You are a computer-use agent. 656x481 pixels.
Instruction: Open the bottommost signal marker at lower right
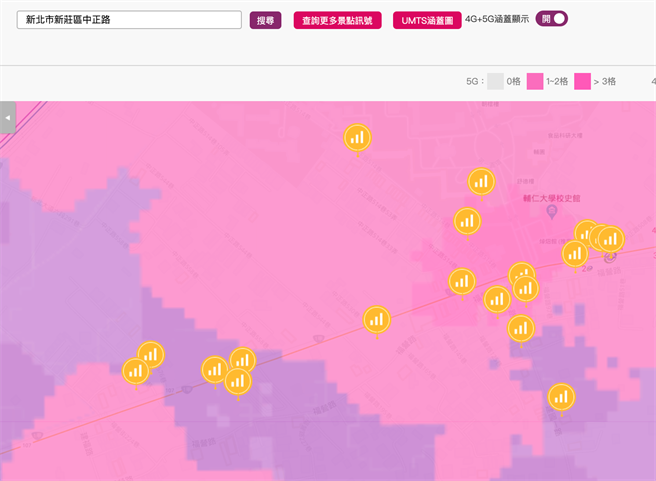coord(561,397)
